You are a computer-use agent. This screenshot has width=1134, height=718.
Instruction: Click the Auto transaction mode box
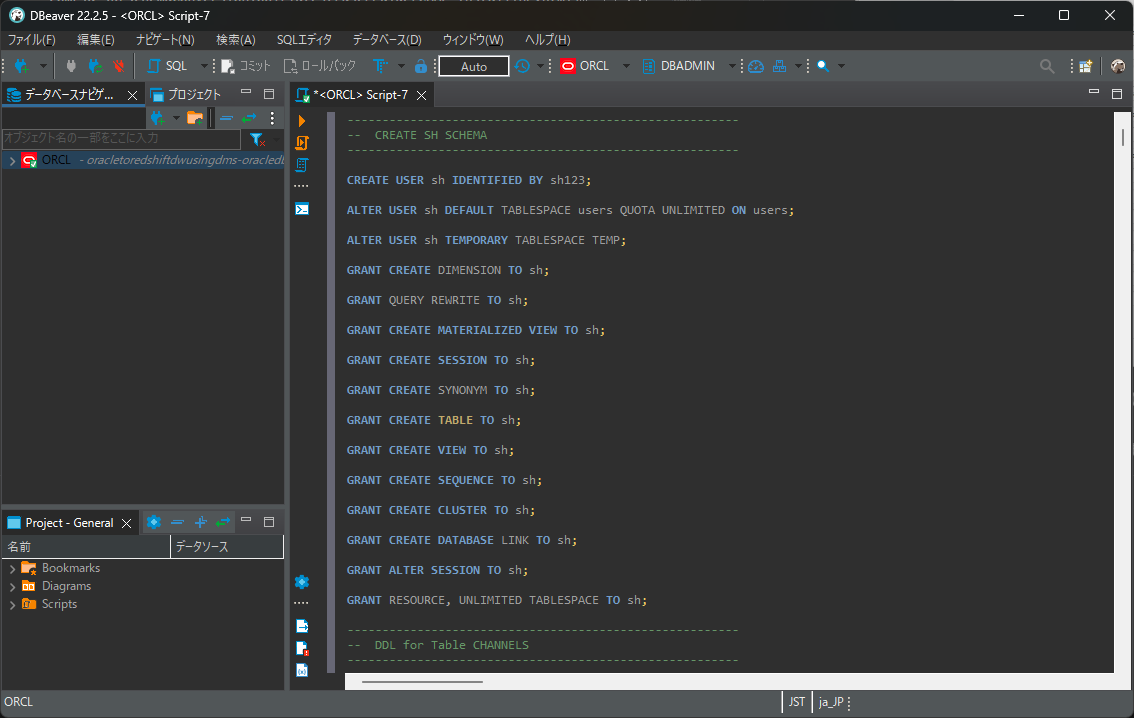click(x=474, y=66)
